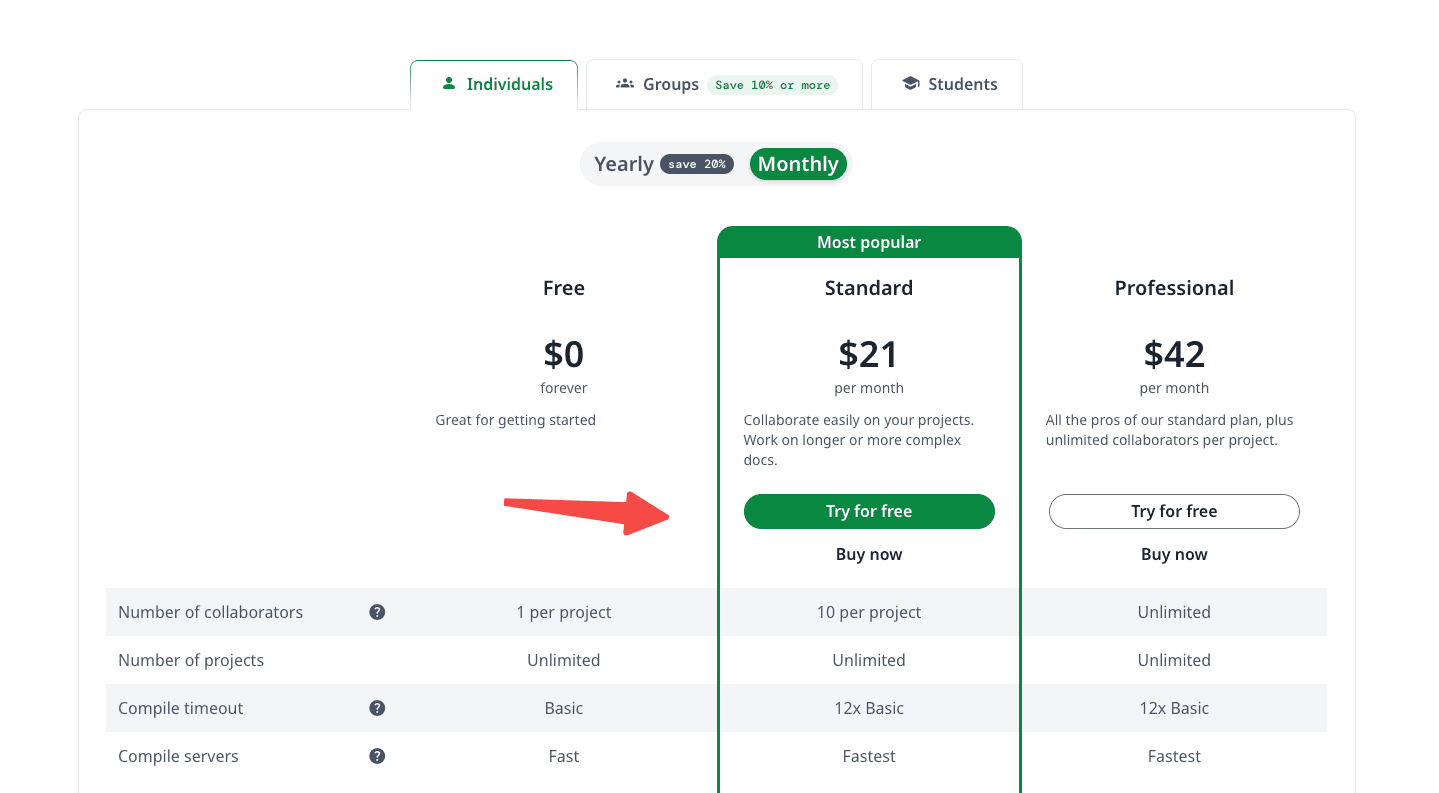Click Buy now under Standard plan

pyautogui.click(x=869, y=554)
